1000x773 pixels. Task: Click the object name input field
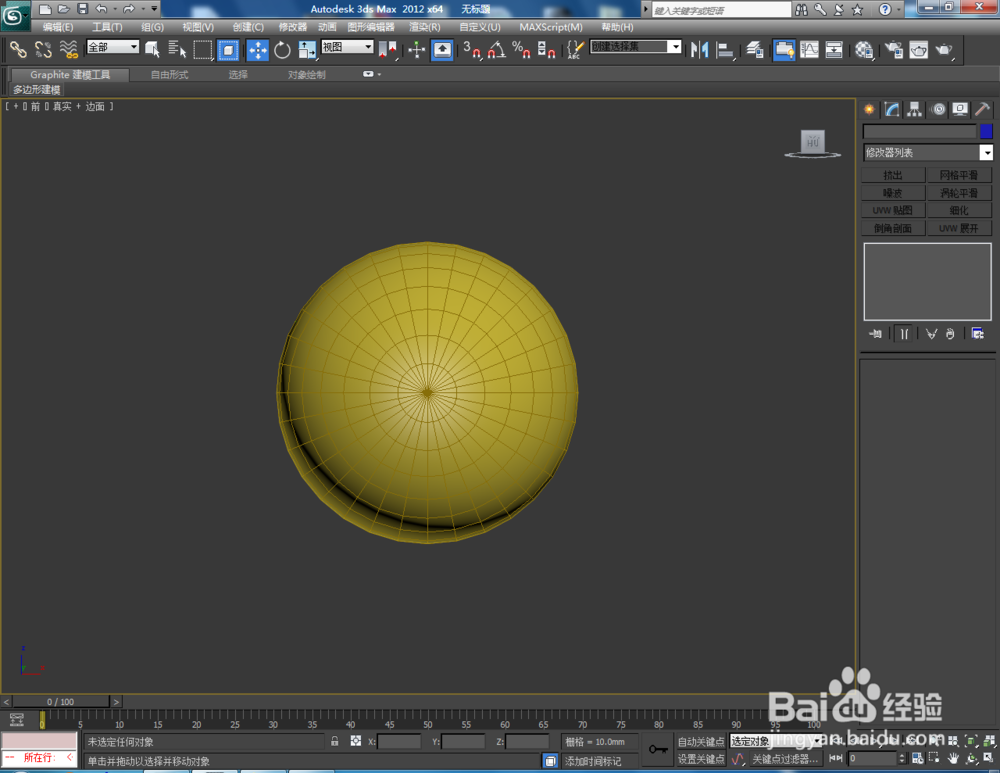tap(920, 131)
